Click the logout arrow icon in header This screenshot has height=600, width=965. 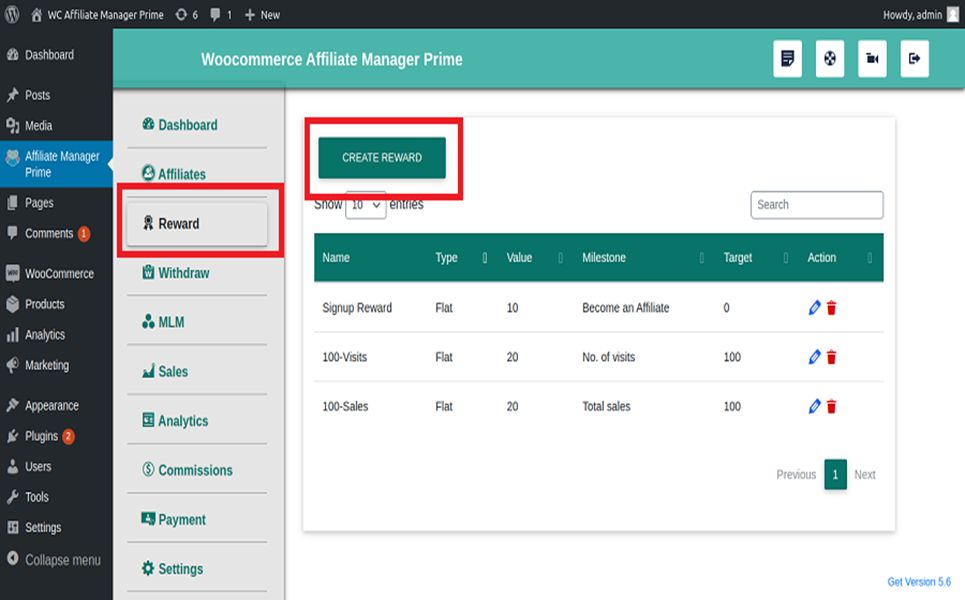click(x=914, y=59)
